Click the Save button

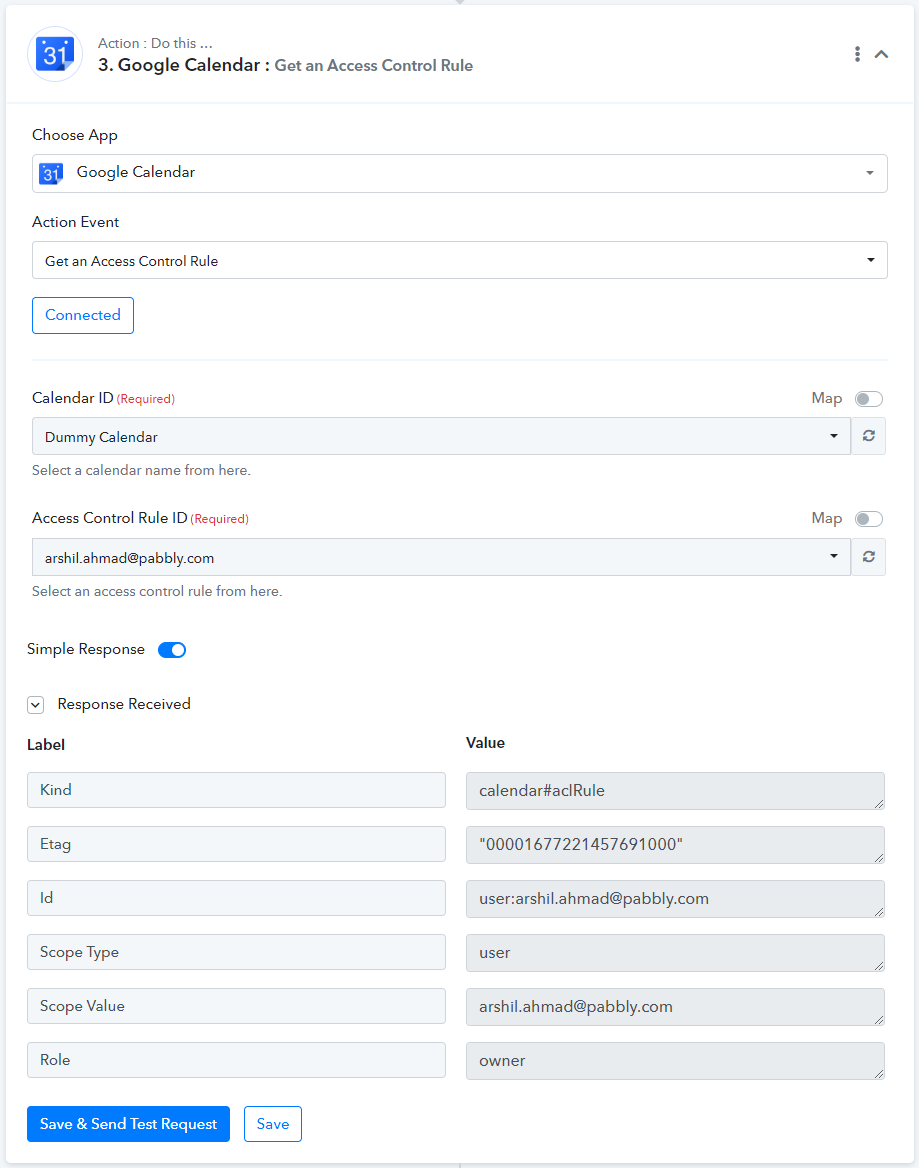point(273,1123)
